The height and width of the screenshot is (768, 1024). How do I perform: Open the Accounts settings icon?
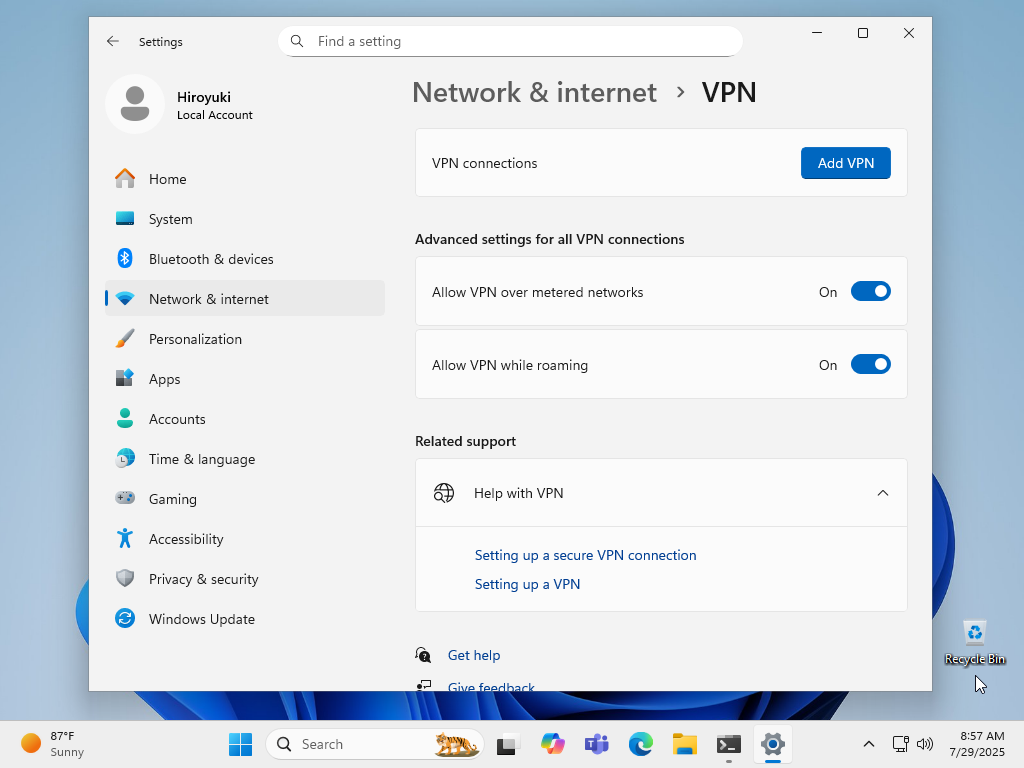point(124,418)
